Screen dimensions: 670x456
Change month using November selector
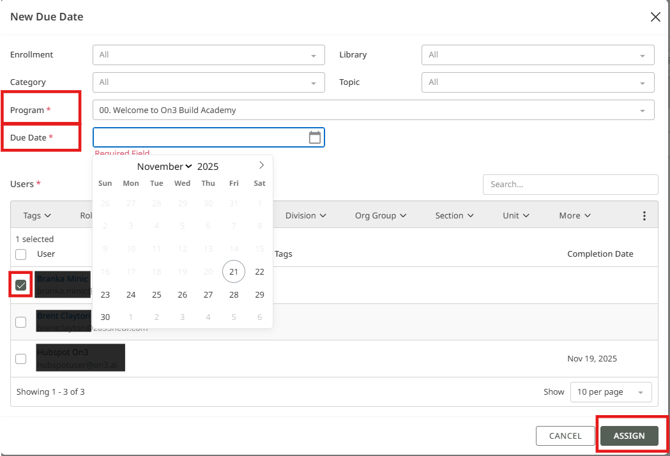pyautogui.click(x=164, y=167)
